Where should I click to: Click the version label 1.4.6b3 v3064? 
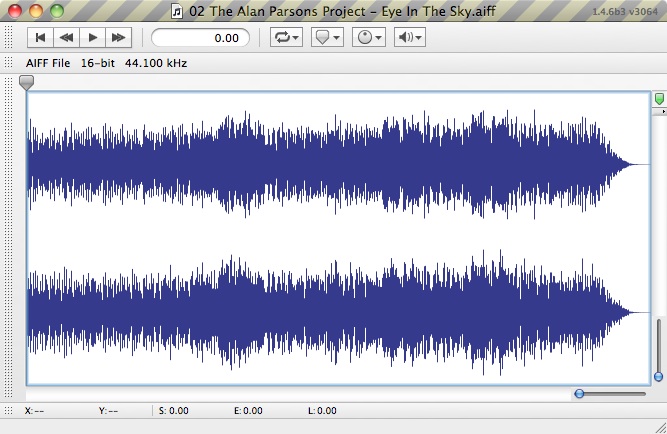pos(625,11)
